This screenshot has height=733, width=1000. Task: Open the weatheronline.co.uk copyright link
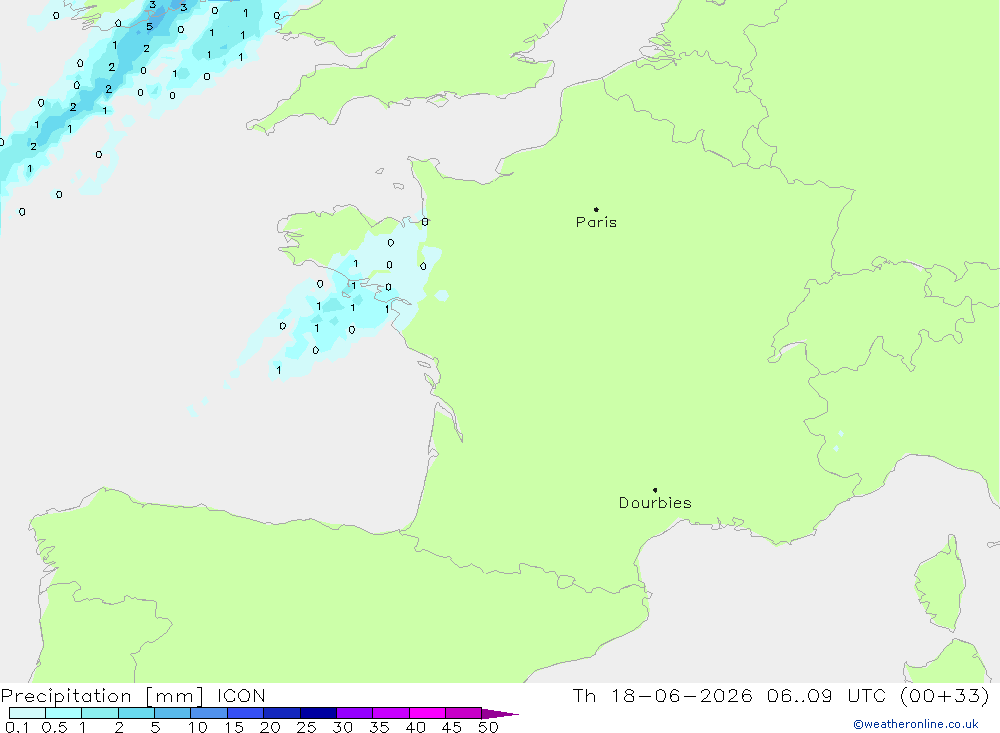tap(916, 724)
